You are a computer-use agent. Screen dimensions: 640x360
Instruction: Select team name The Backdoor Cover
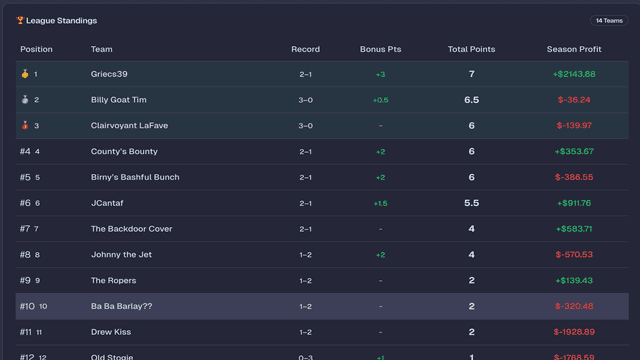(131, 229)
